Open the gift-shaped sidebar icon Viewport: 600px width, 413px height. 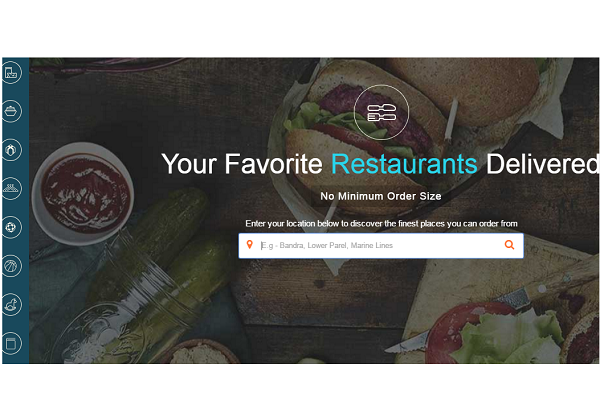pos(11,150)
